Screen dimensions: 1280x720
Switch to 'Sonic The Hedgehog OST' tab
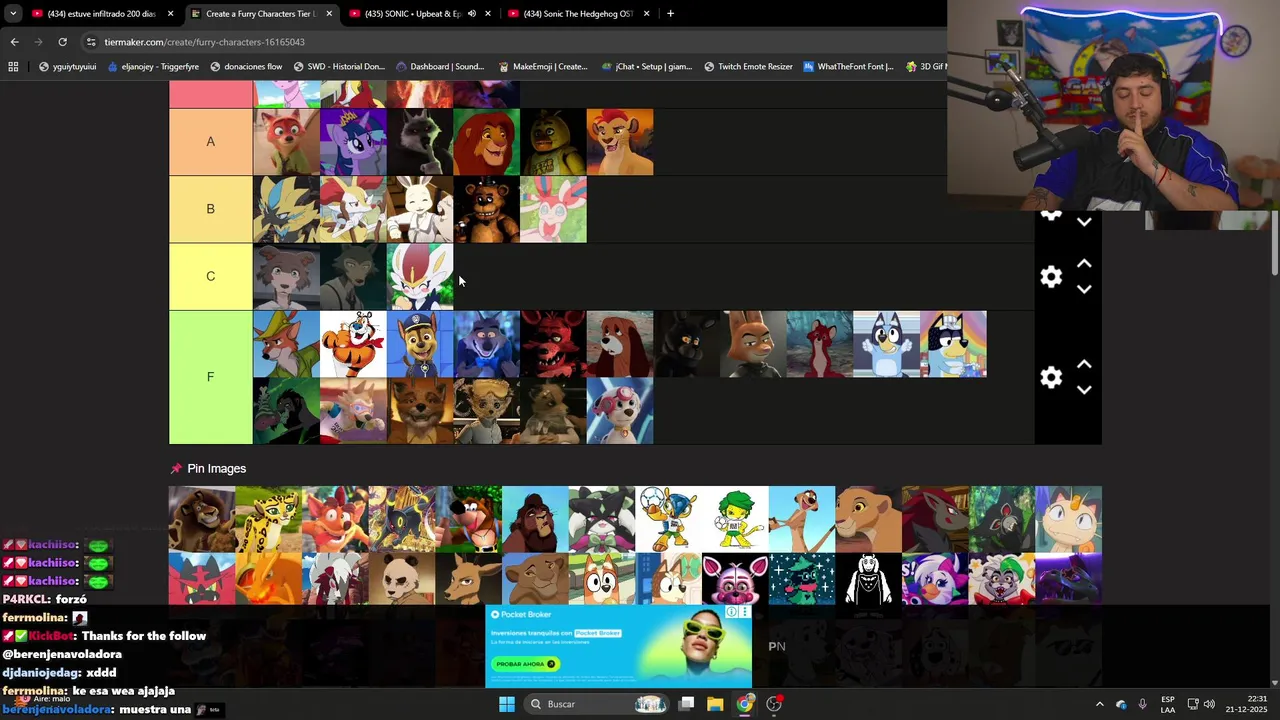click(578, 14)
